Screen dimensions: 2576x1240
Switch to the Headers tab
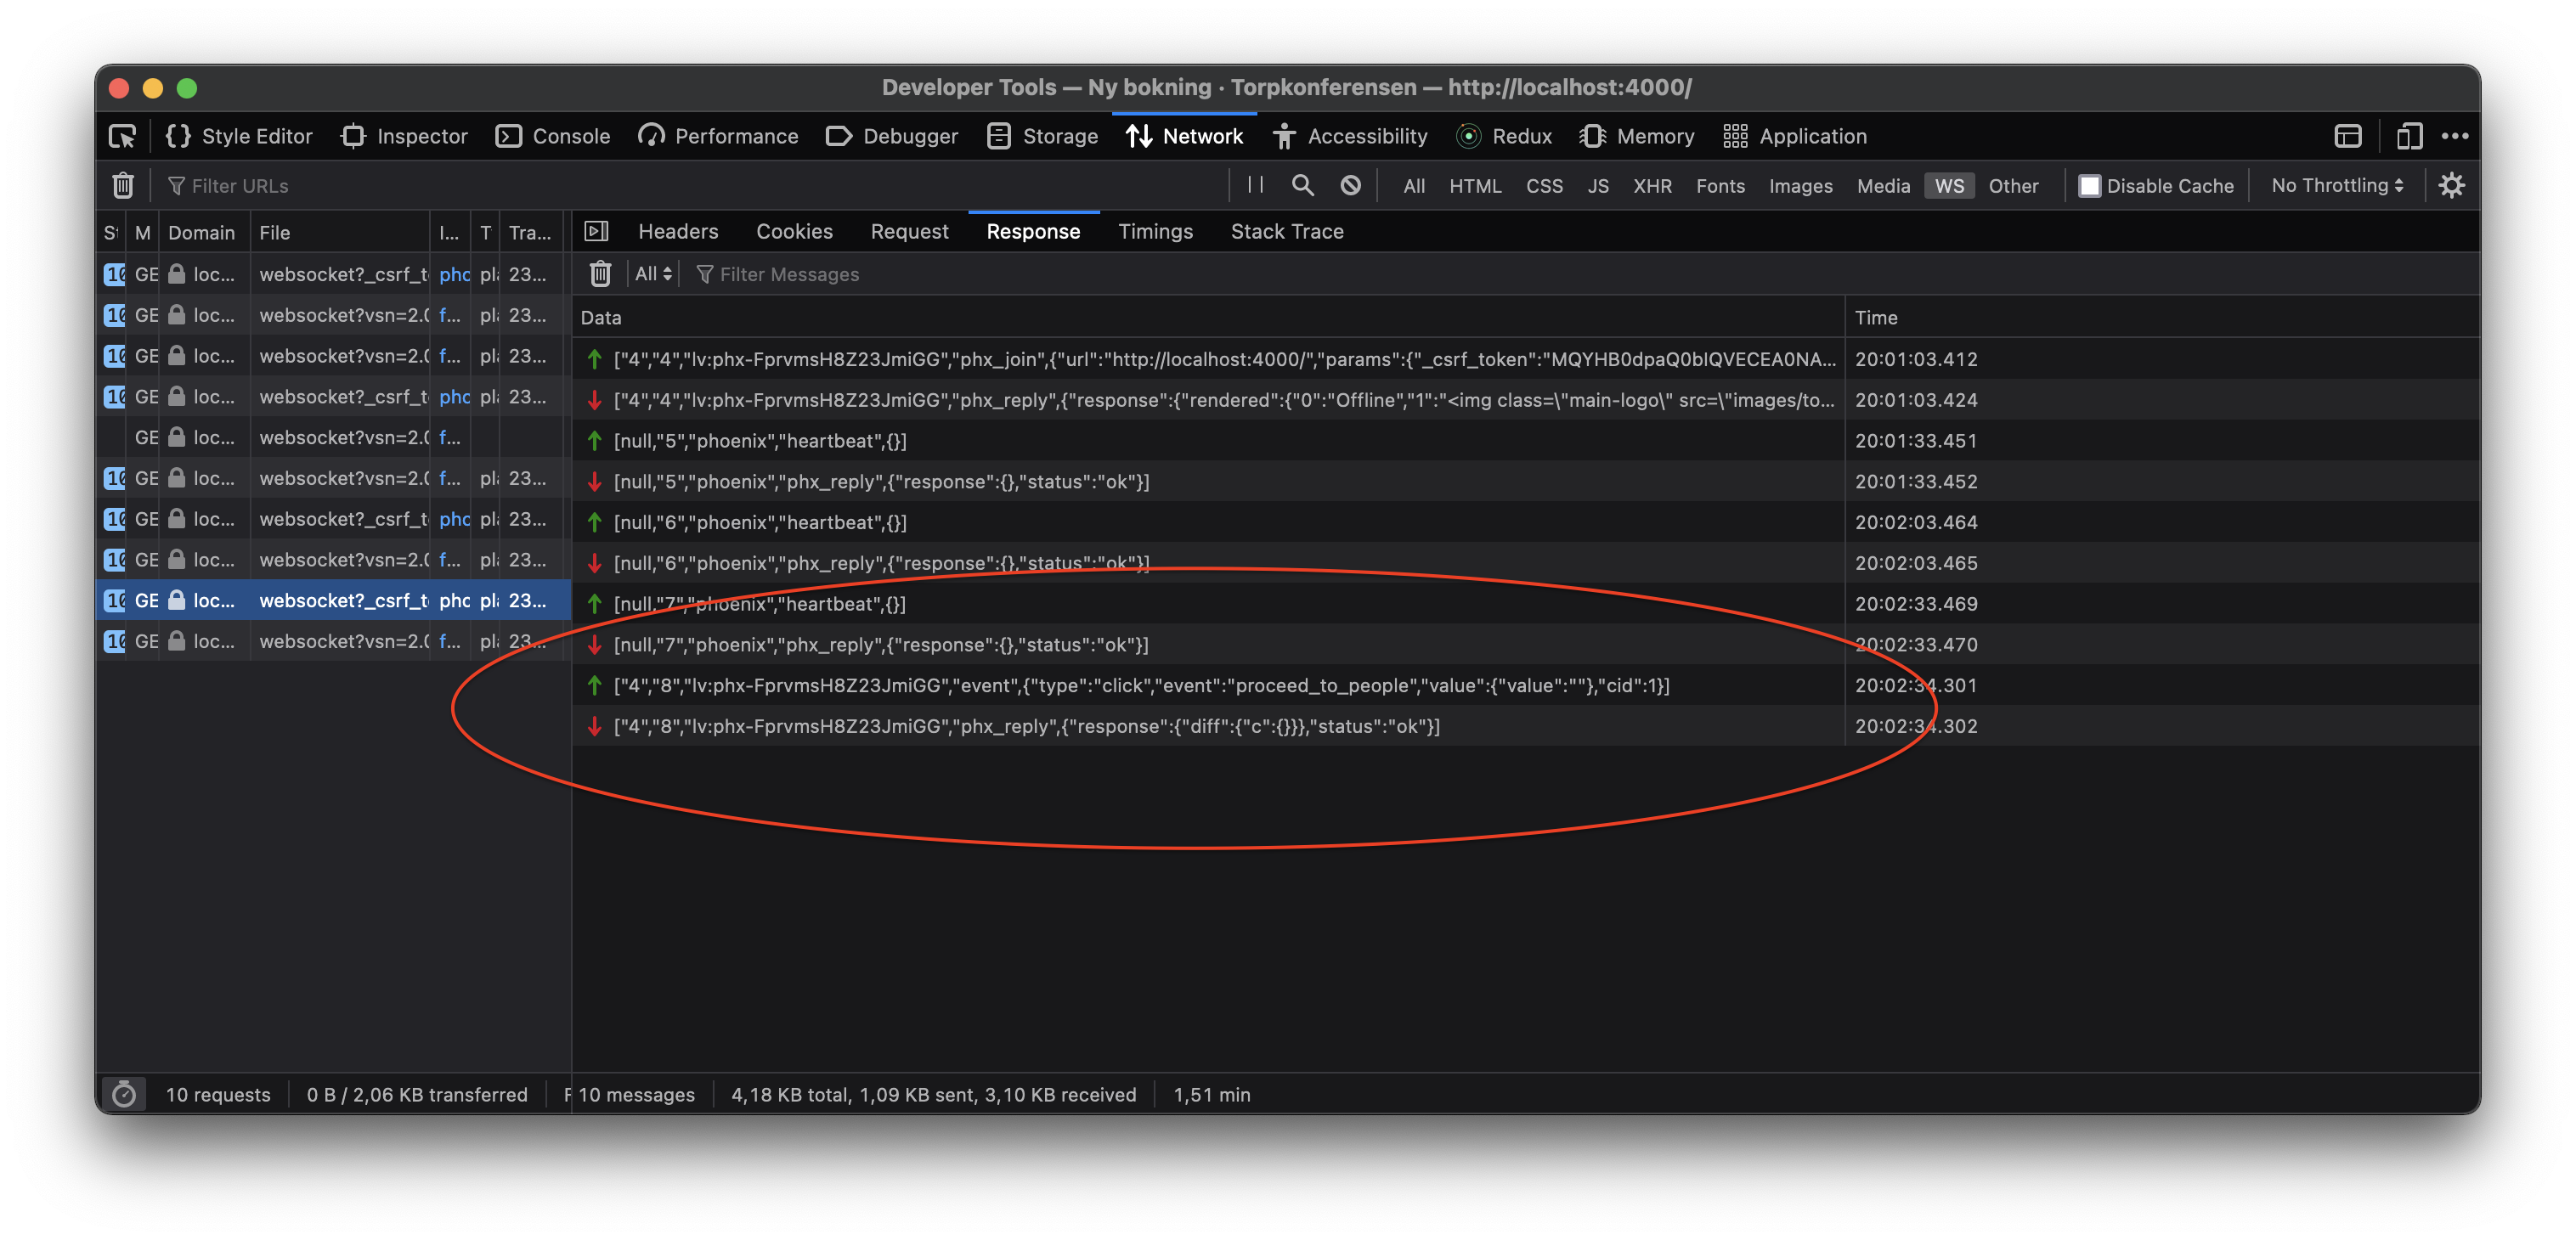click(x=678, y=231)
